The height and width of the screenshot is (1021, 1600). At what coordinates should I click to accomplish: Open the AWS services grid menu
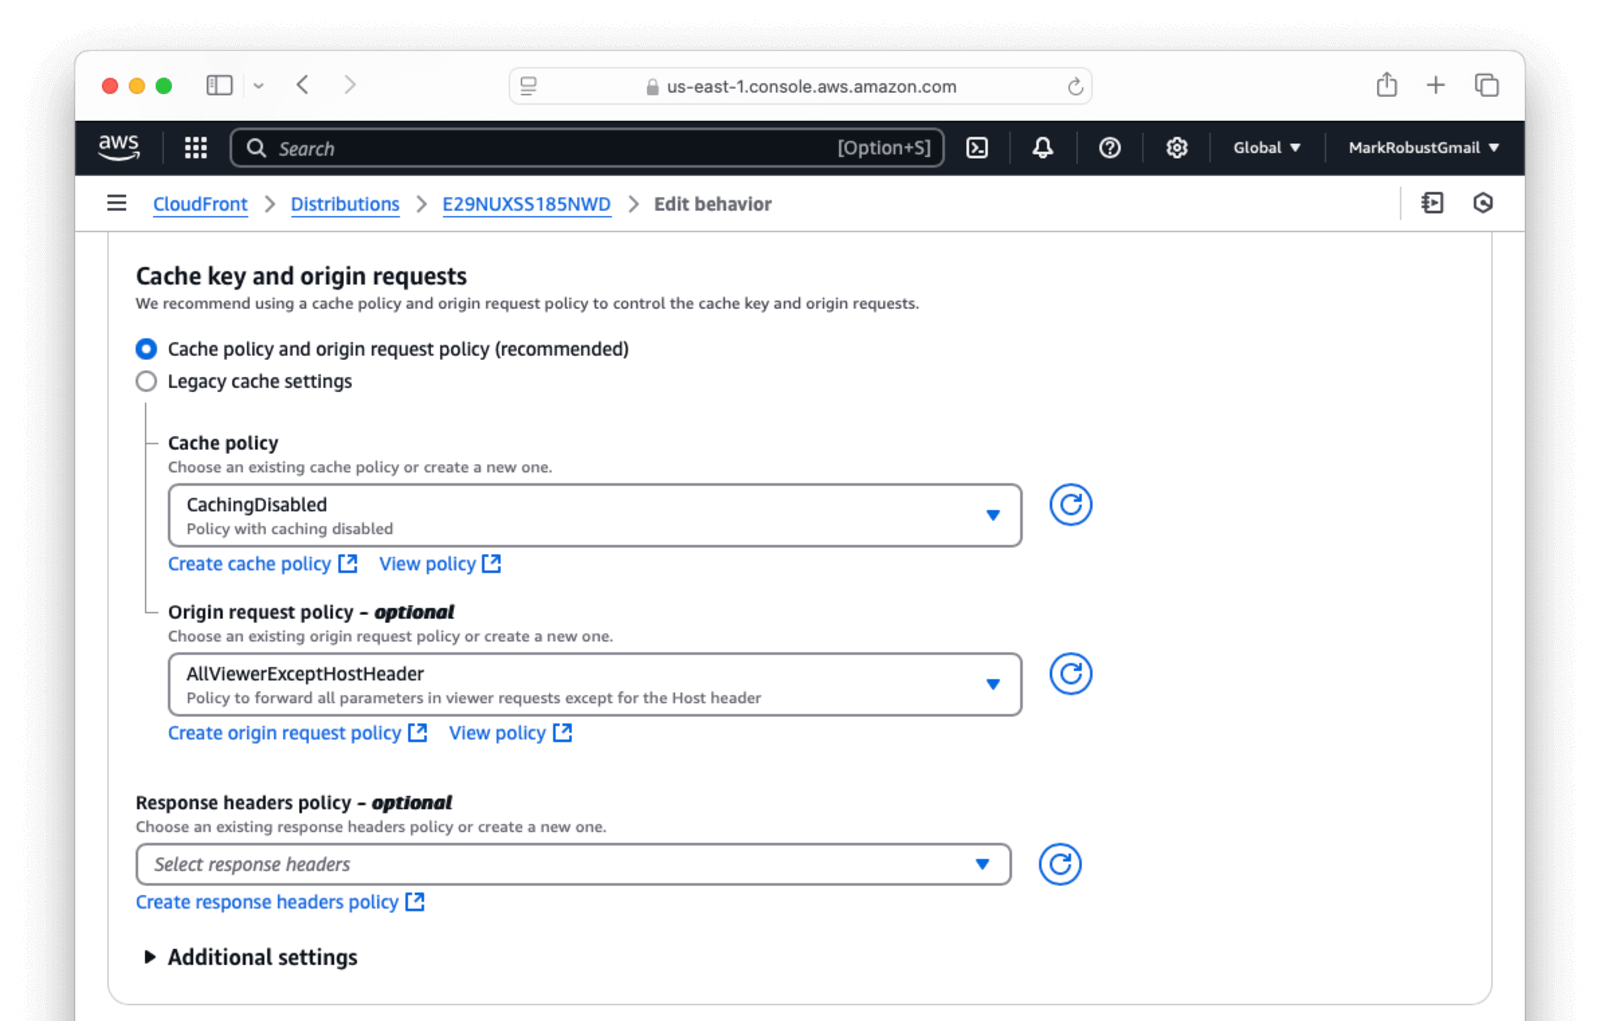195,147
